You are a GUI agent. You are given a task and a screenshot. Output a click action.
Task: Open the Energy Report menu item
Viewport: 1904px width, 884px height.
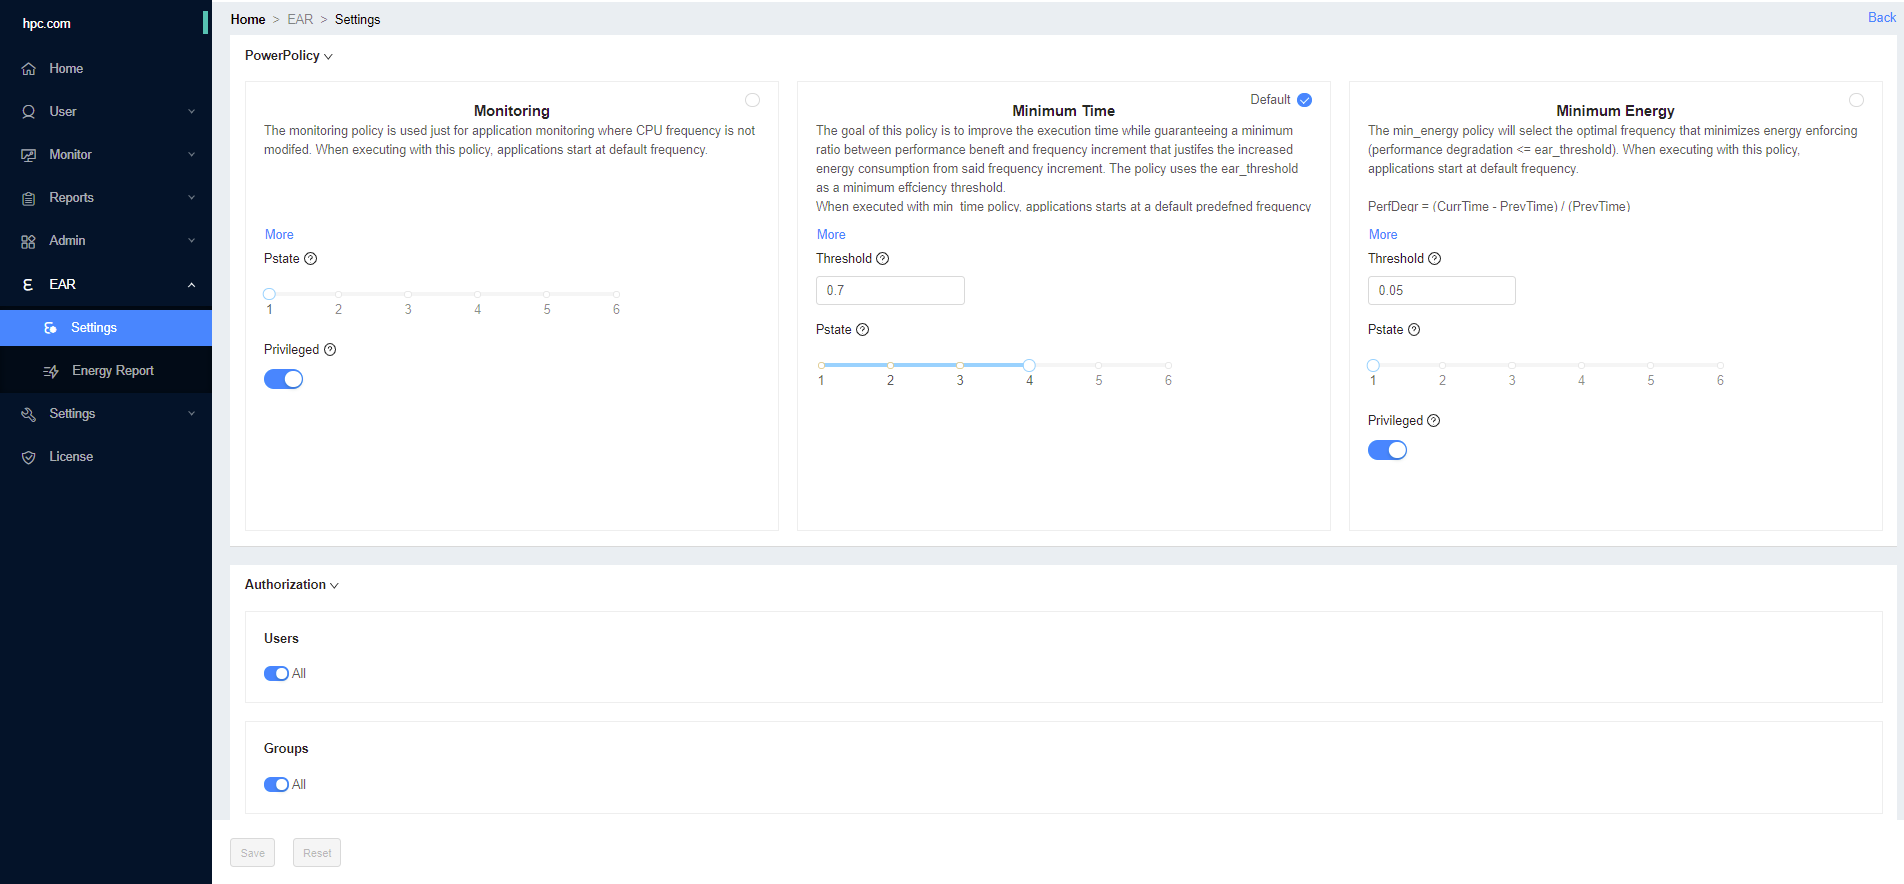(x=112, y=371)
